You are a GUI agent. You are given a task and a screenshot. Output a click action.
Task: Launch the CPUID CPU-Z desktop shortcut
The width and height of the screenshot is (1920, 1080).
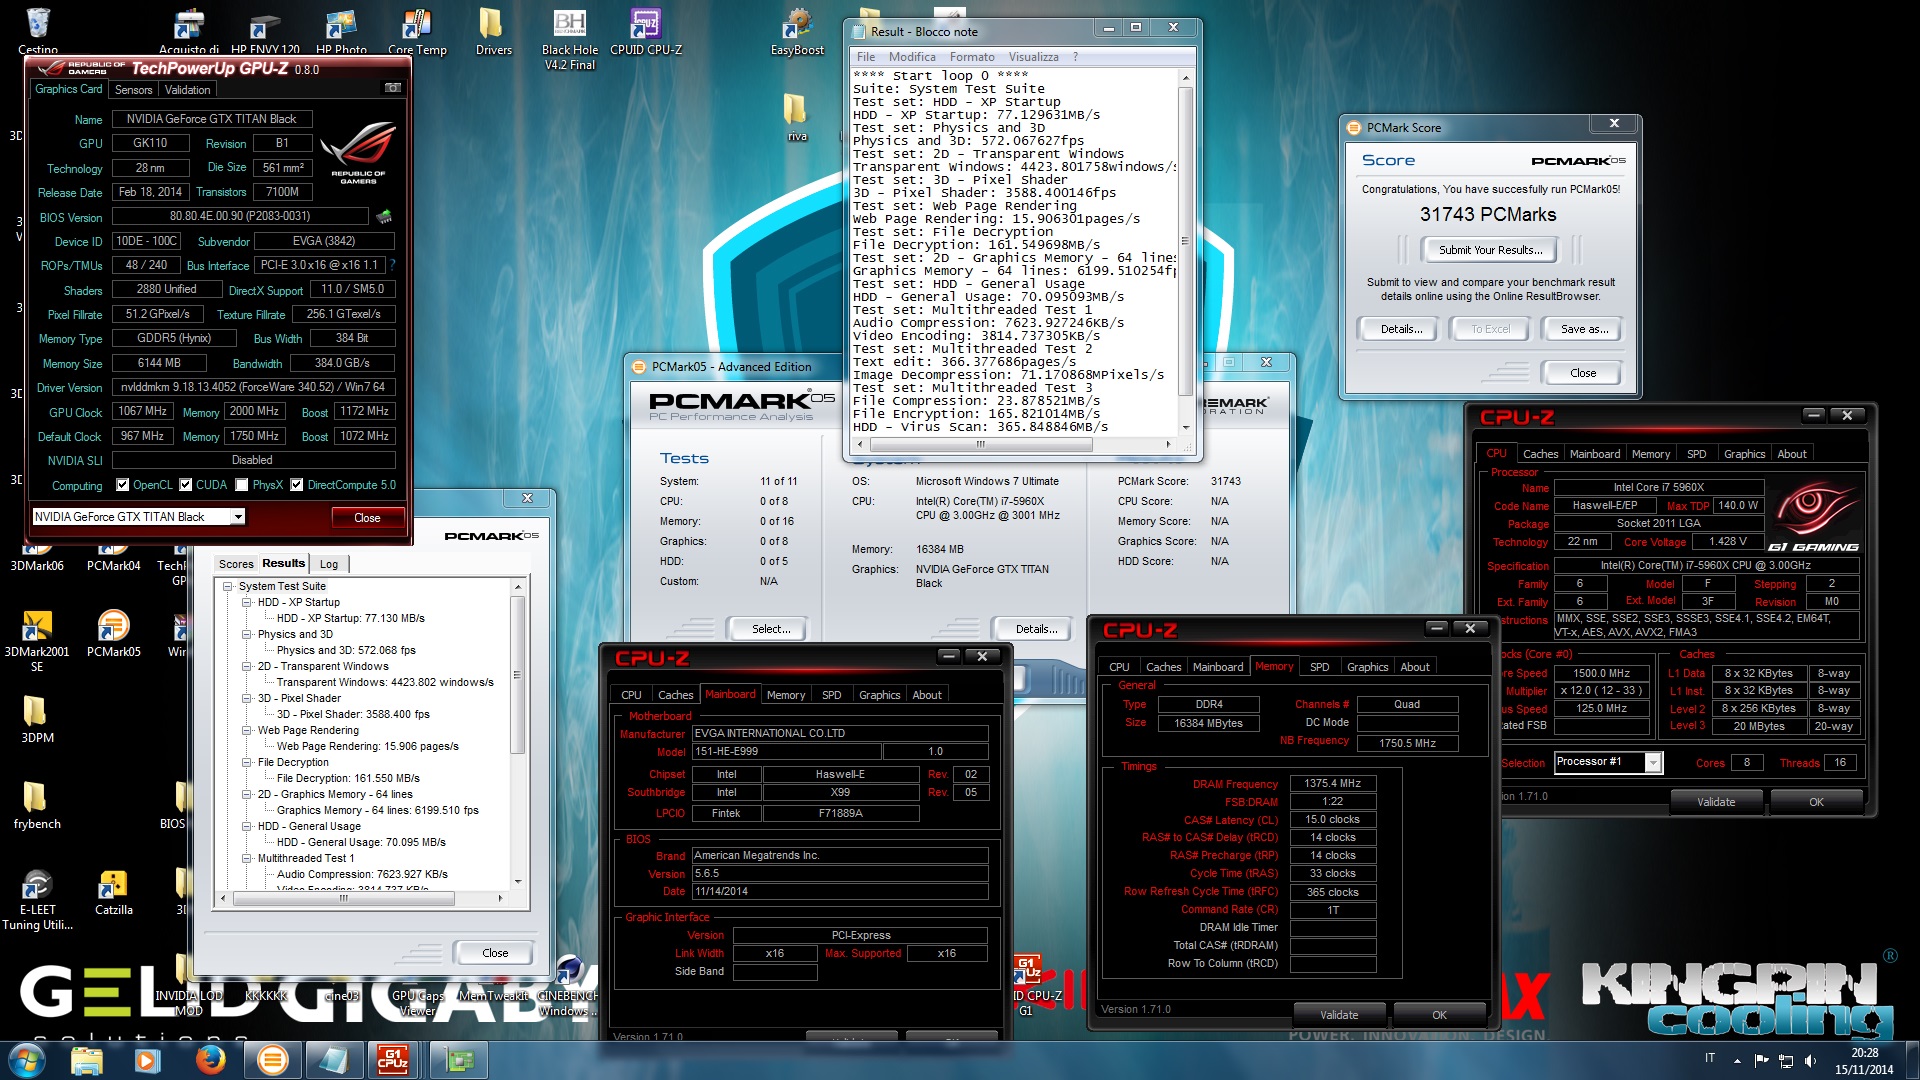(646, 30)
